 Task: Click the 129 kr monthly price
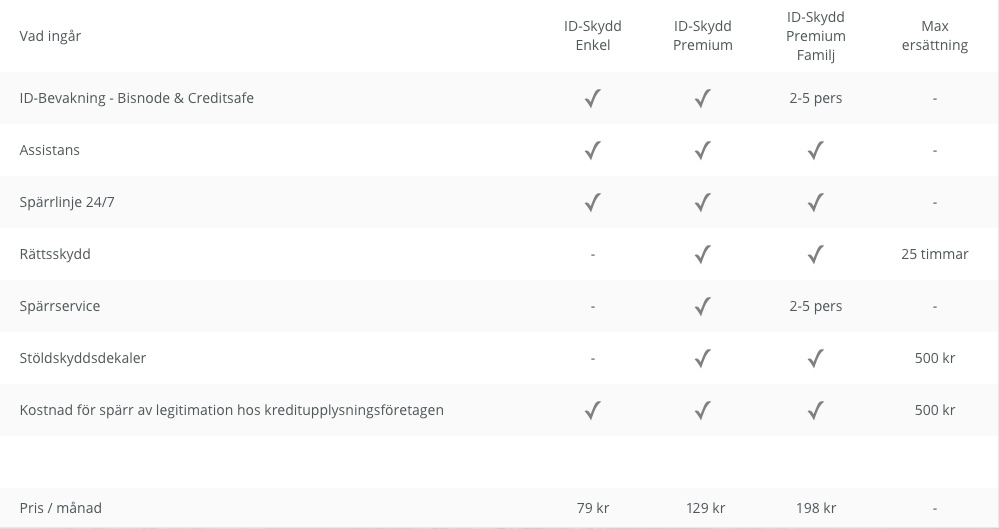click(x=705, y=508)
